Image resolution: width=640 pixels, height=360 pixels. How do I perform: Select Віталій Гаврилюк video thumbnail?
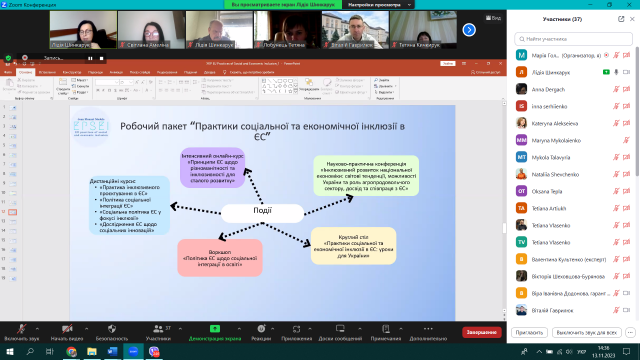(x=355, y=30)
